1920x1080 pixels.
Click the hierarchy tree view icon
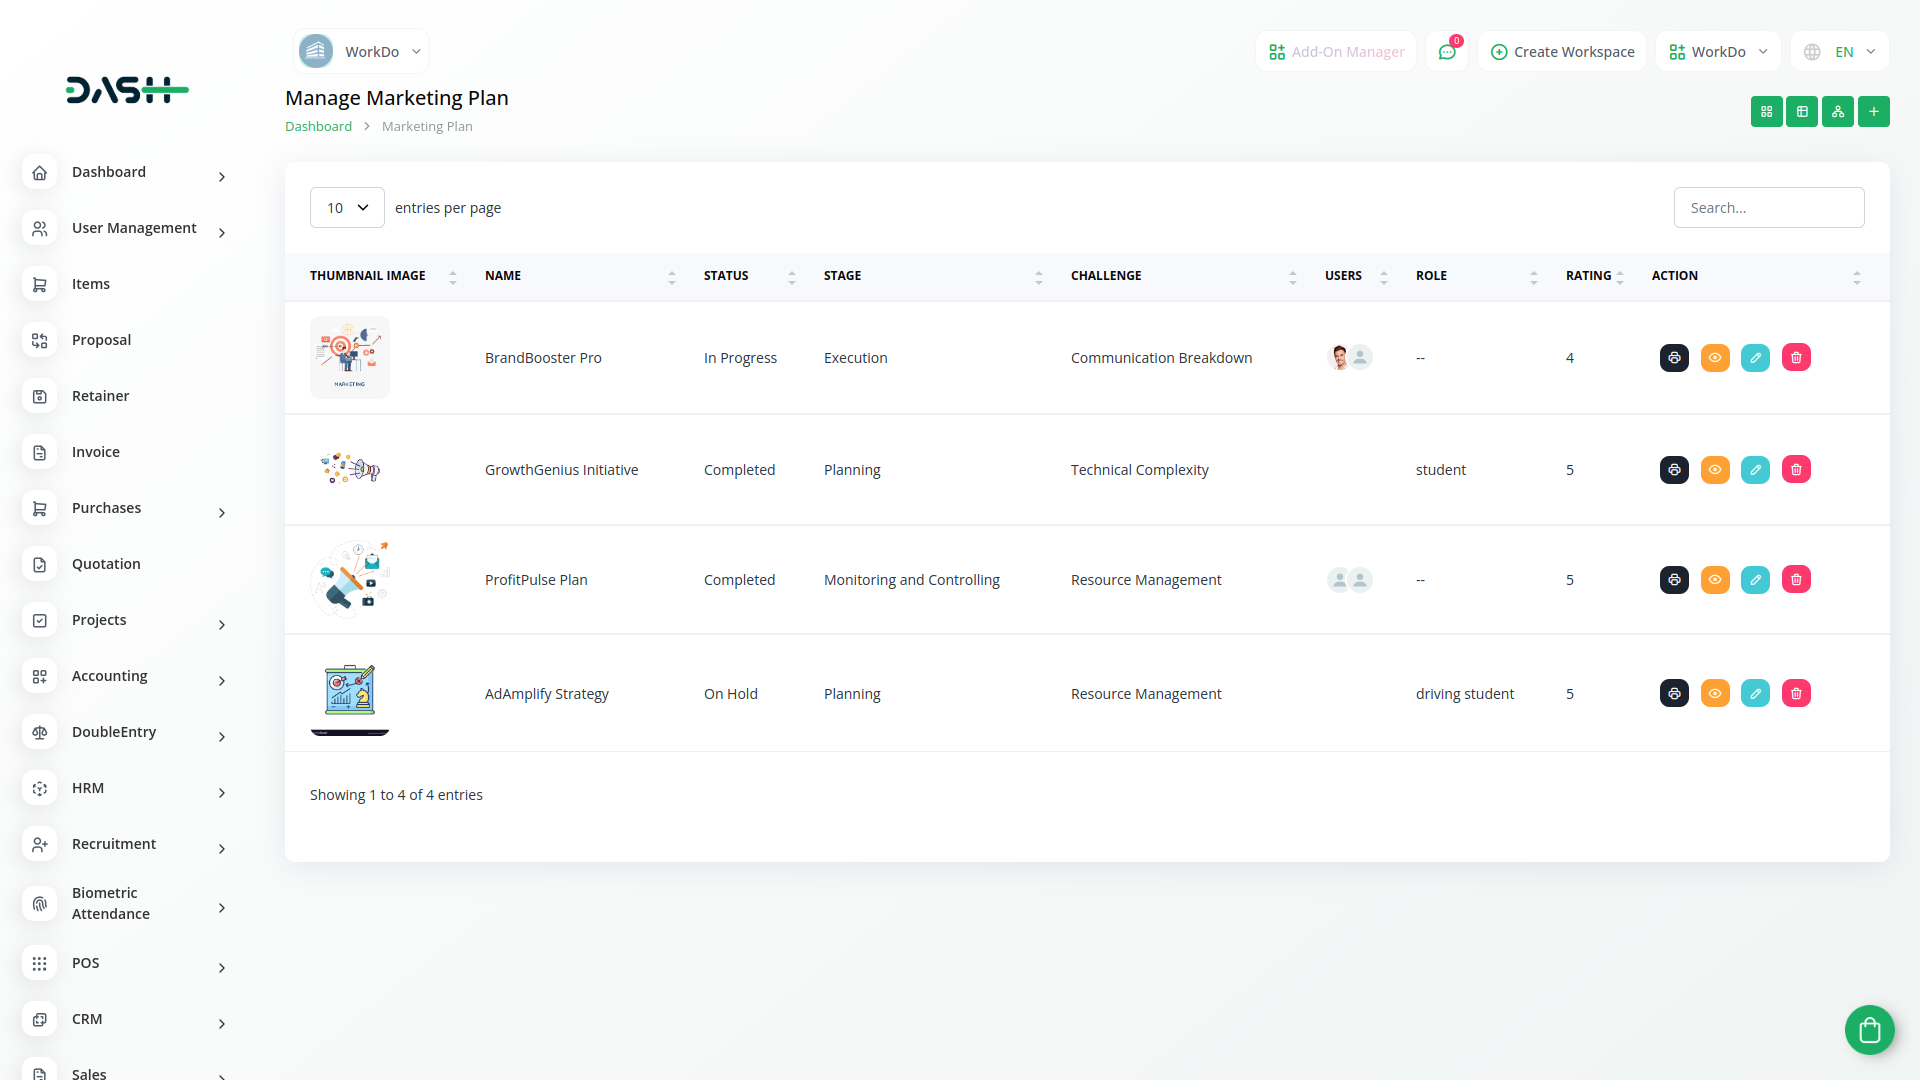pyautogui.click(x=1838, y=112)
